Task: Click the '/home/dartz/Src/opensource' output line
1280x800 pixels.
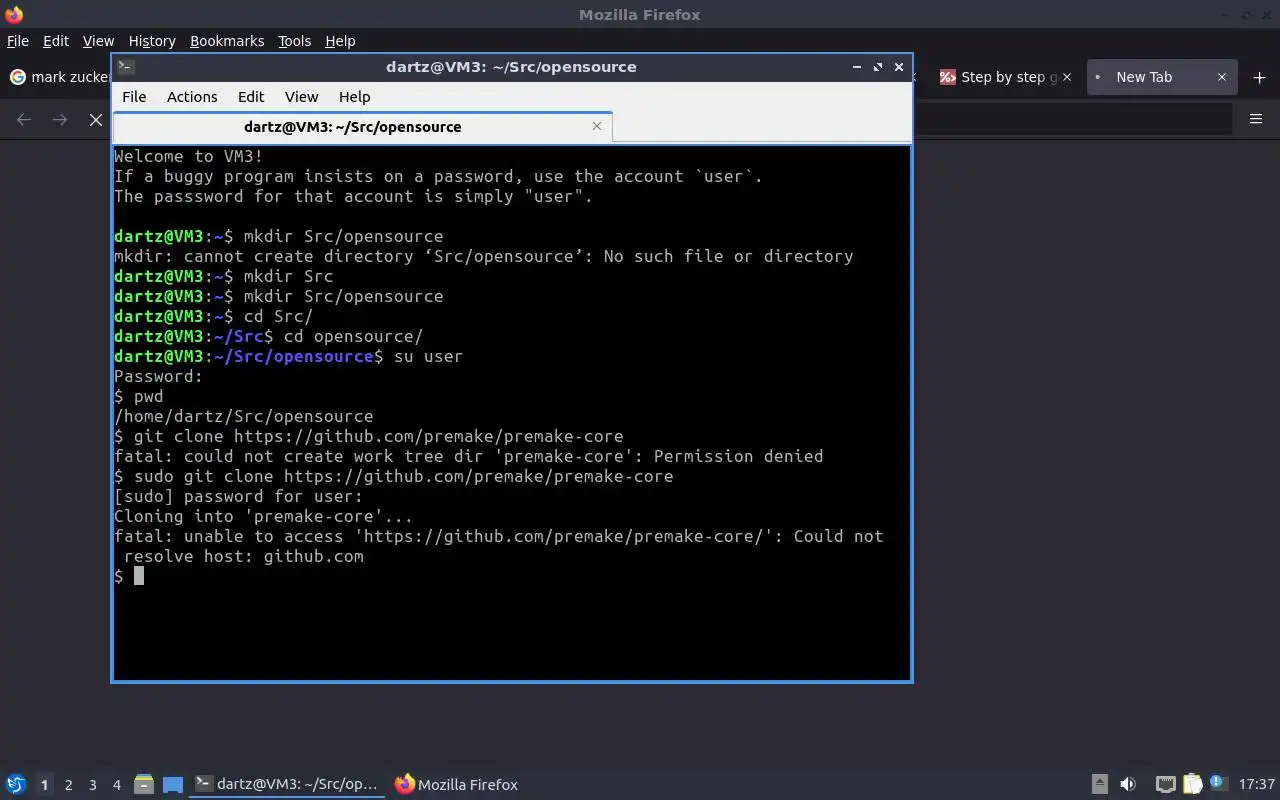Action: click(244, 416)
